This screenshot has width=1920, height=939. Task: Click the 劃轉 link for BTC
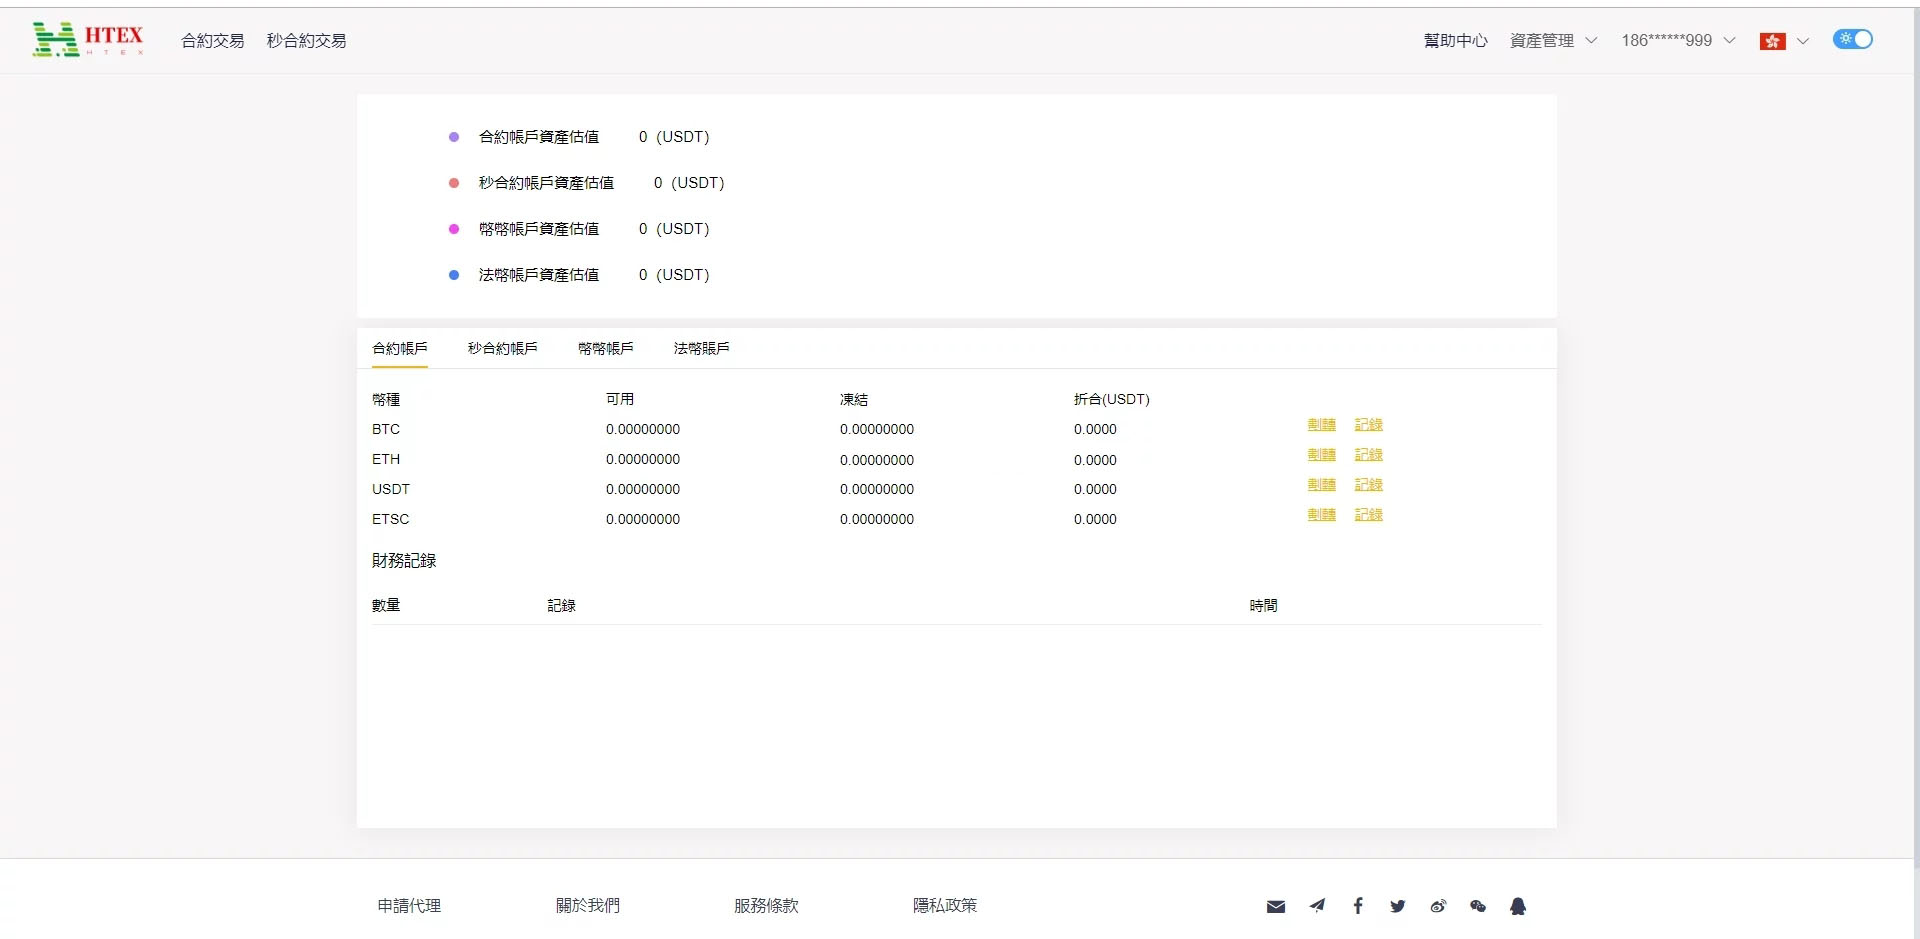[x=1321, y=425]
